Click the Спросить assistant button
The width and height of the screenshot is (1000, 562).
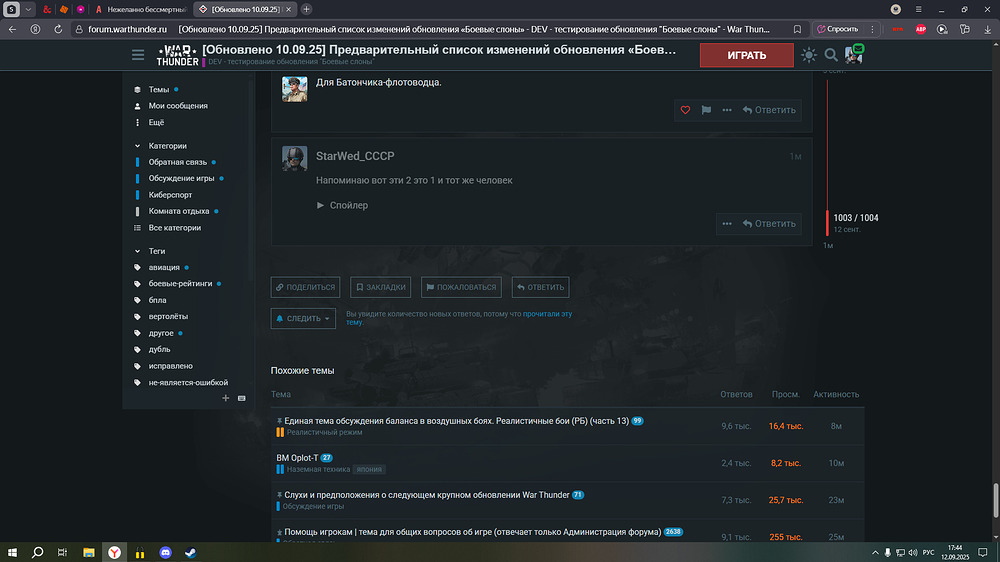(838, 29)
